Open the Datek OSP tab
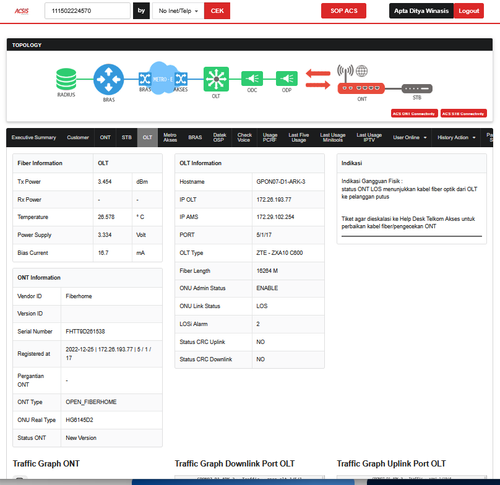Viewport: 500px width, 485px height. tap(219, 137)
